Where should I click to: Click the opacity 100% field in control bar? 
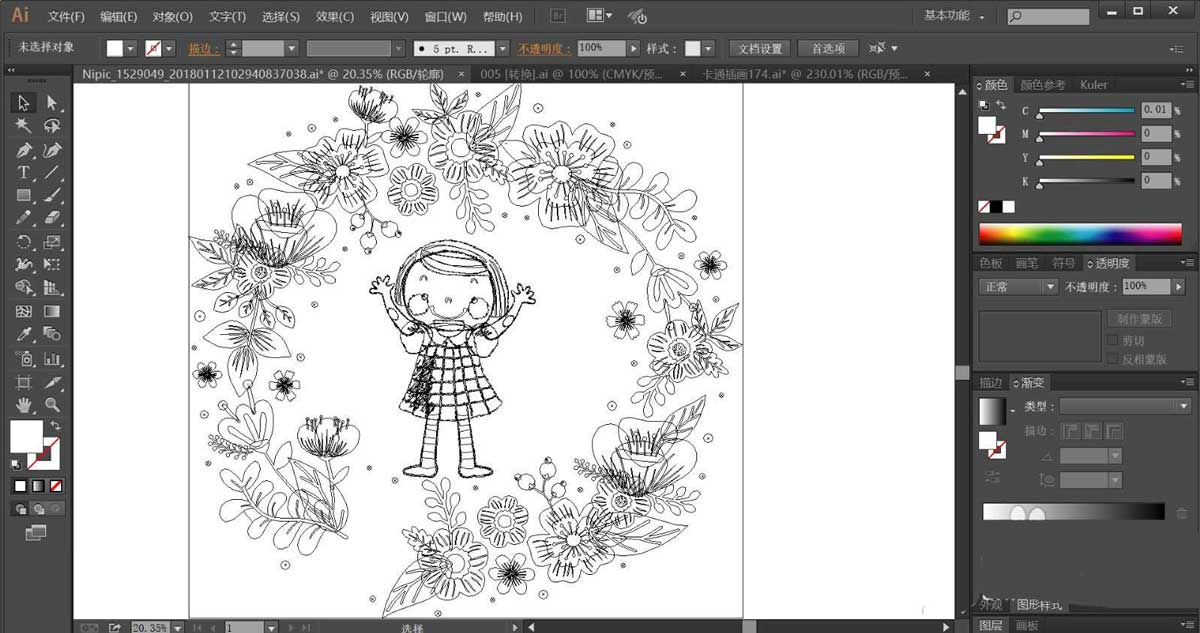click(x=601, y=48)
